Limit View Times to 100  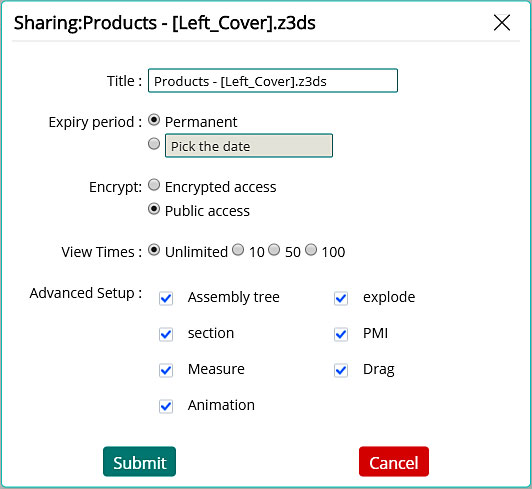(311, 250)
